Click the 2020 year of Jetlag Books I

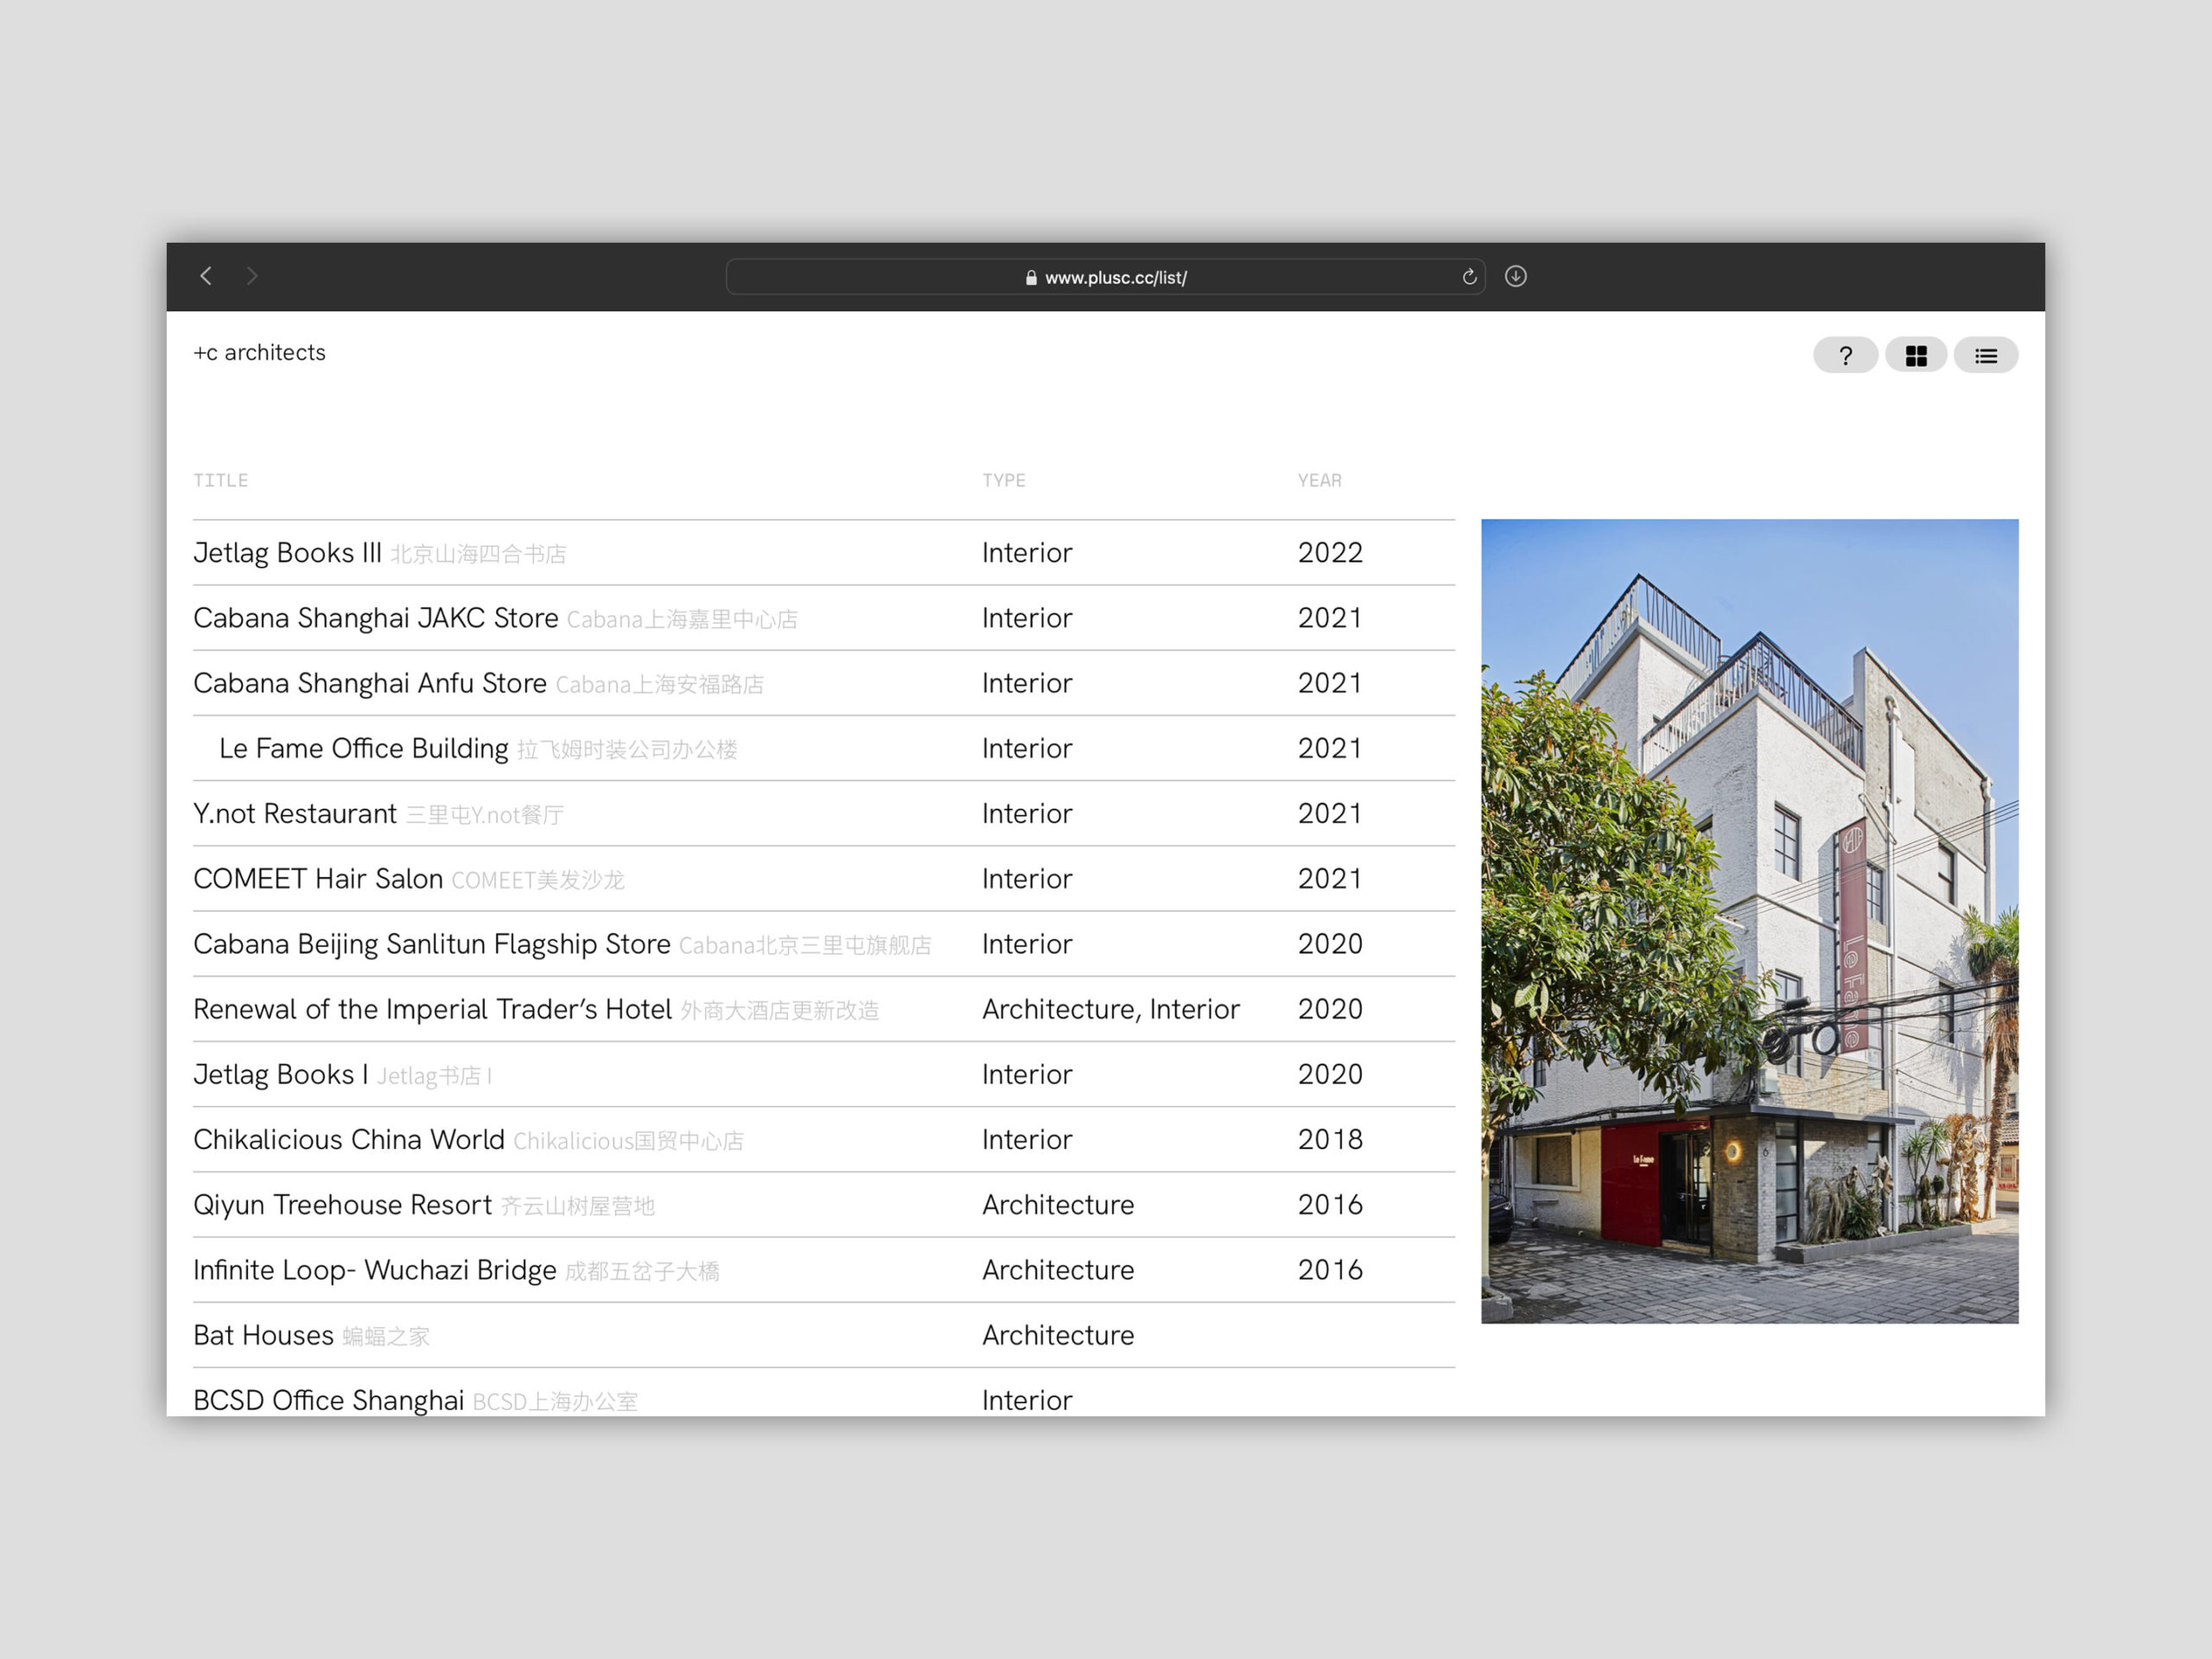click(x=1330, y=1074)
